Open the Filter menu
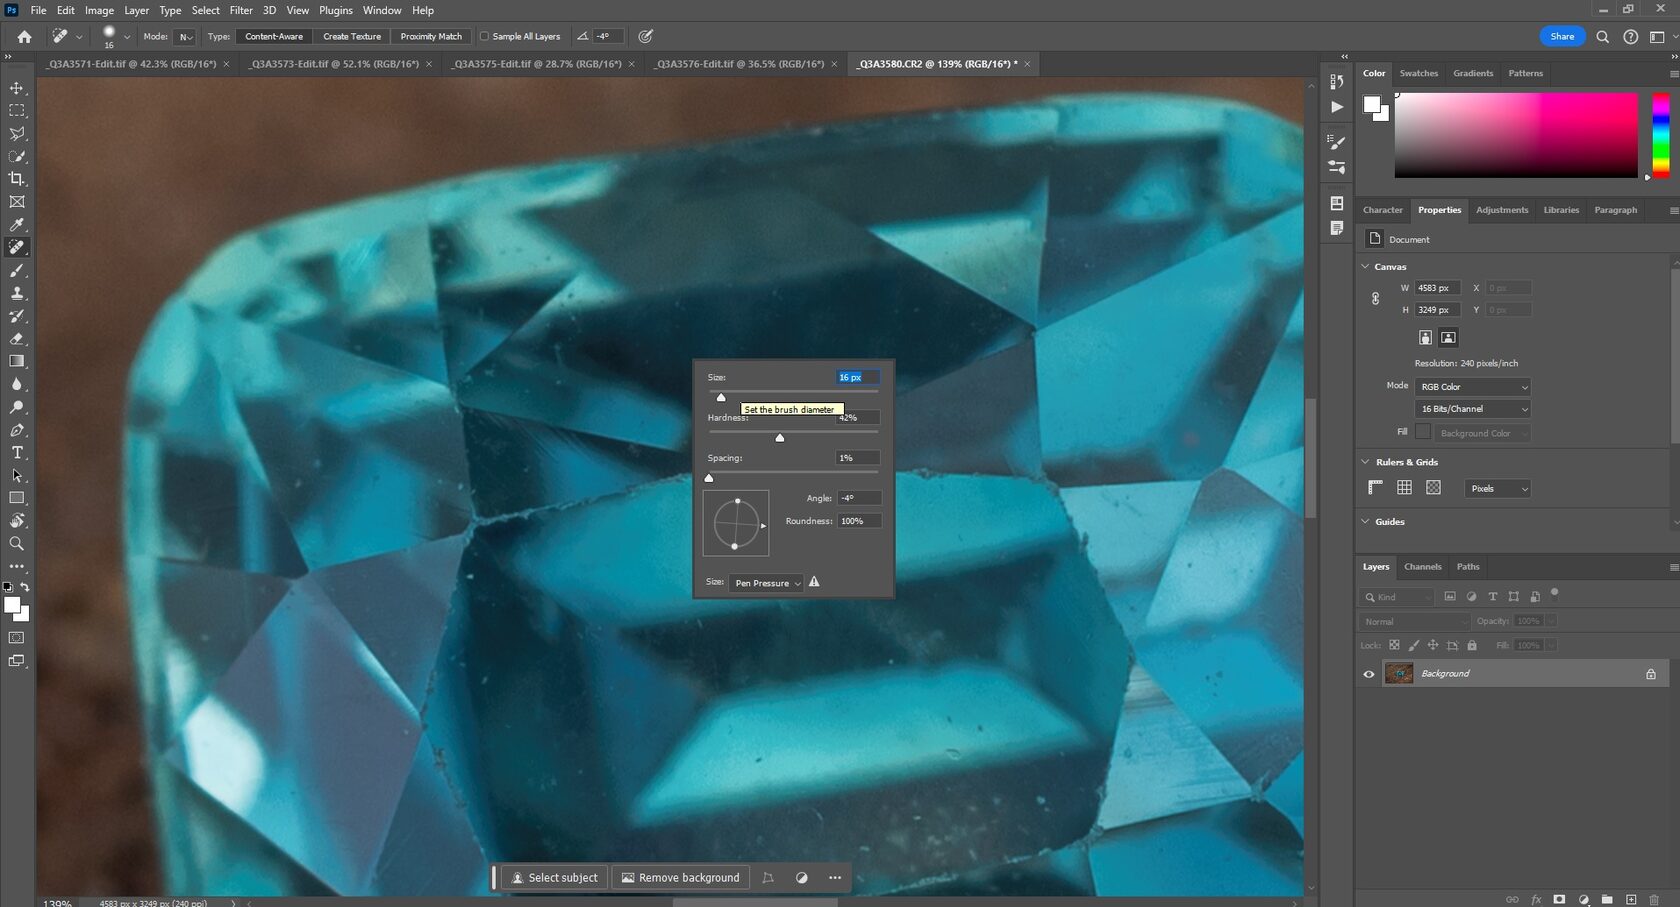Viewport: 1680px width, 907px height. click(x=240, y=10)
